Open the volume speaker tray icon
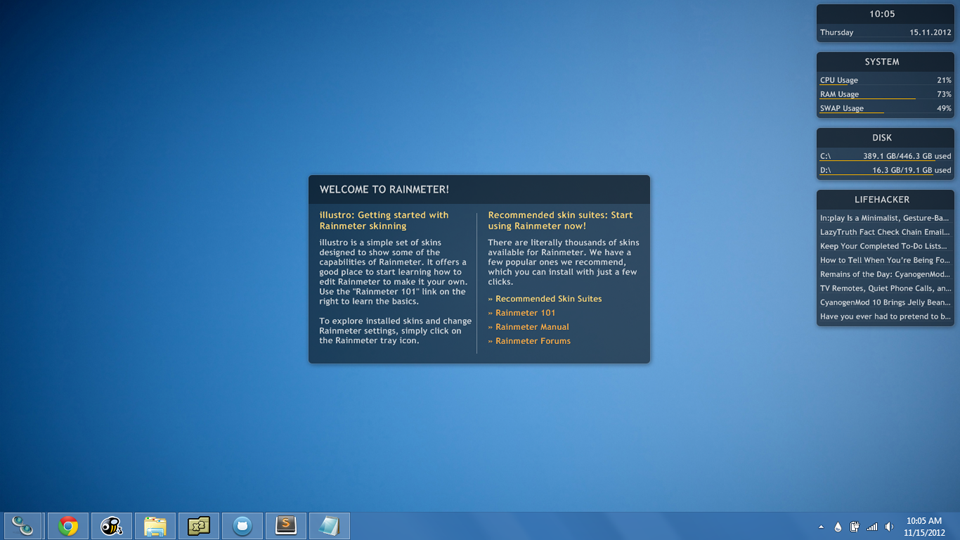The height and width of the screenshot is (540, 960). point(890,527)
